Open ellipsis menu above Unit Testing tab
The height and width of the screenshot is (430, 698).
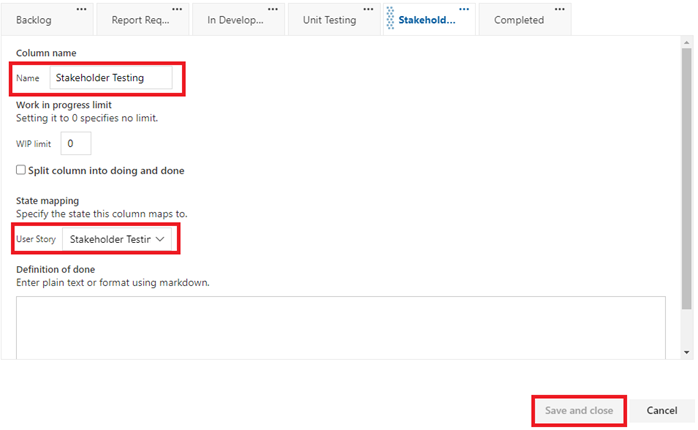coord(368,8)
